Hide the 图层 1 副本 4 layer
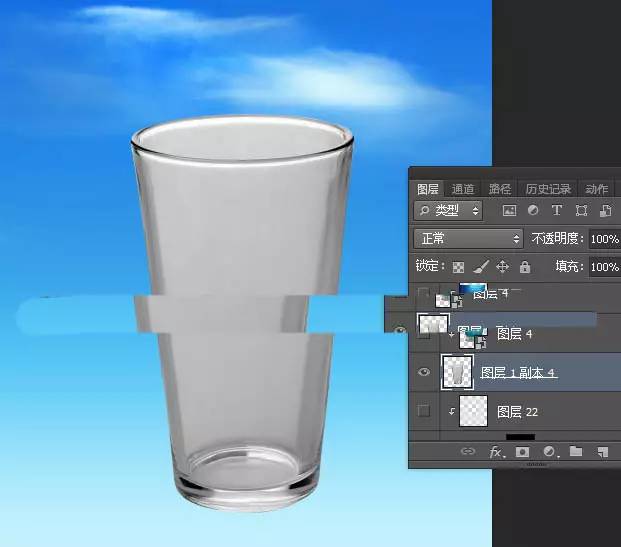This screenshot has width=621, height=547. (x=424, y=372)
